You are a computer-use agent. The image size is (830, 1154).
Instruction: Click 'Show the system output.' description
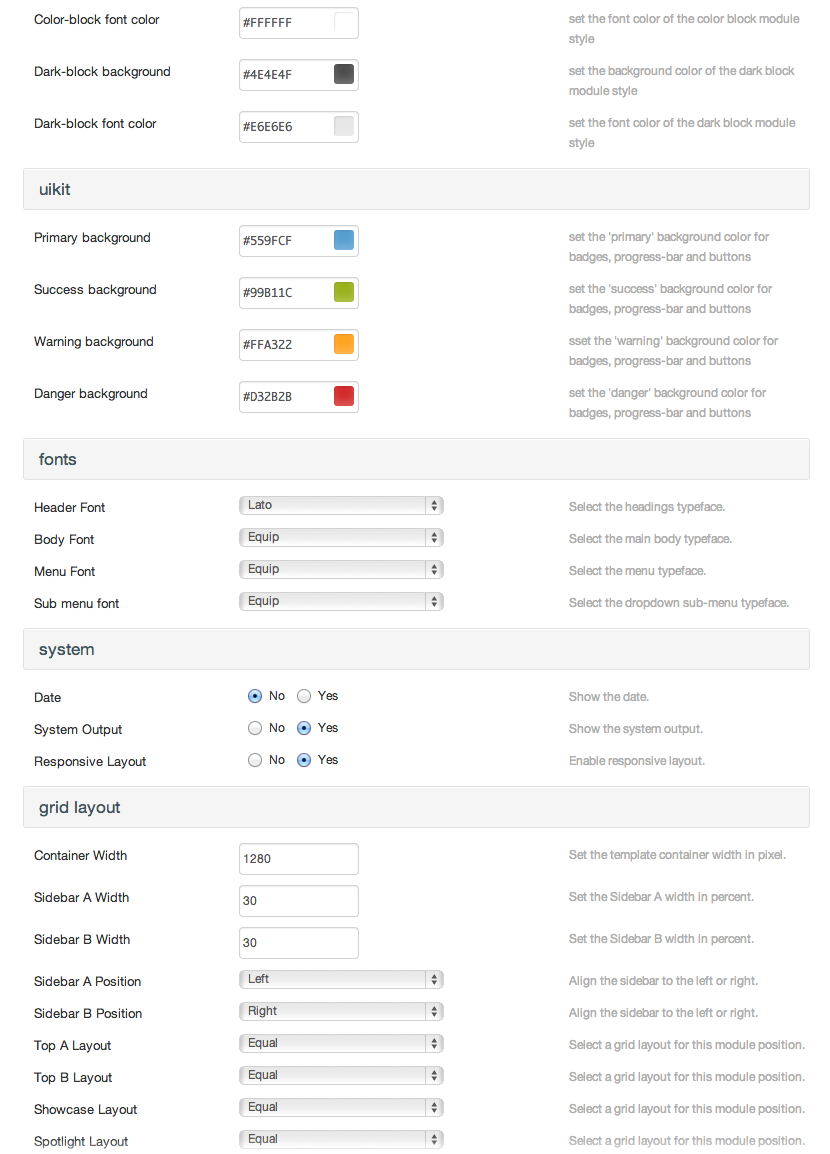point(636,729)
